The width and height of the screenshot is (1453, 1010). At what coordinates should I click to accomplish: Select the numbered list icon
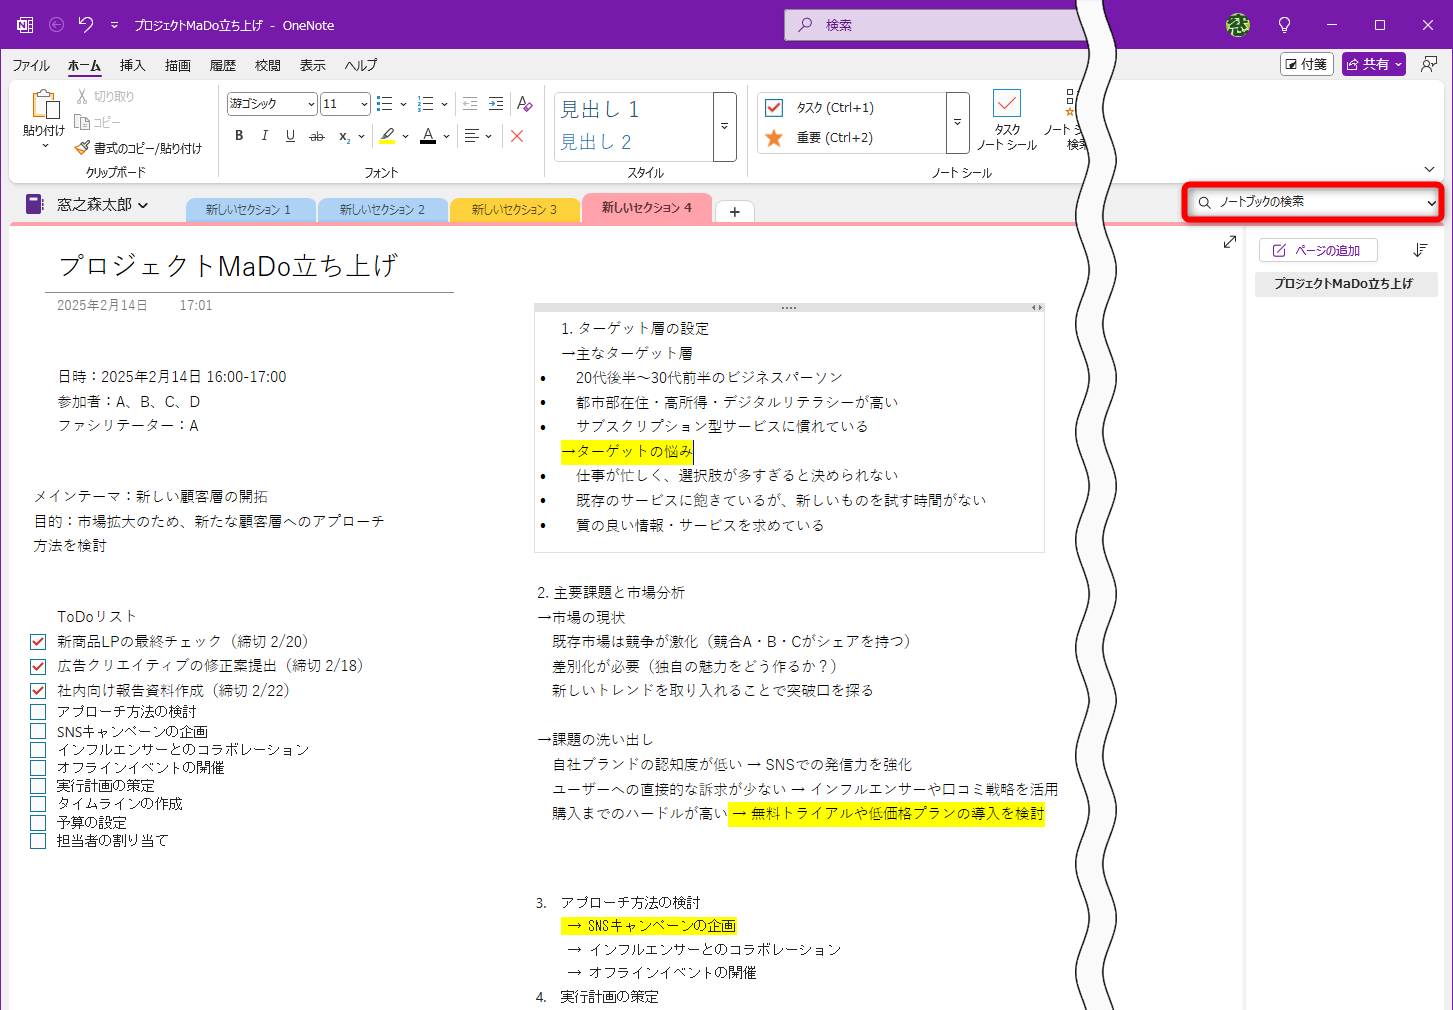tap(424, 103)
